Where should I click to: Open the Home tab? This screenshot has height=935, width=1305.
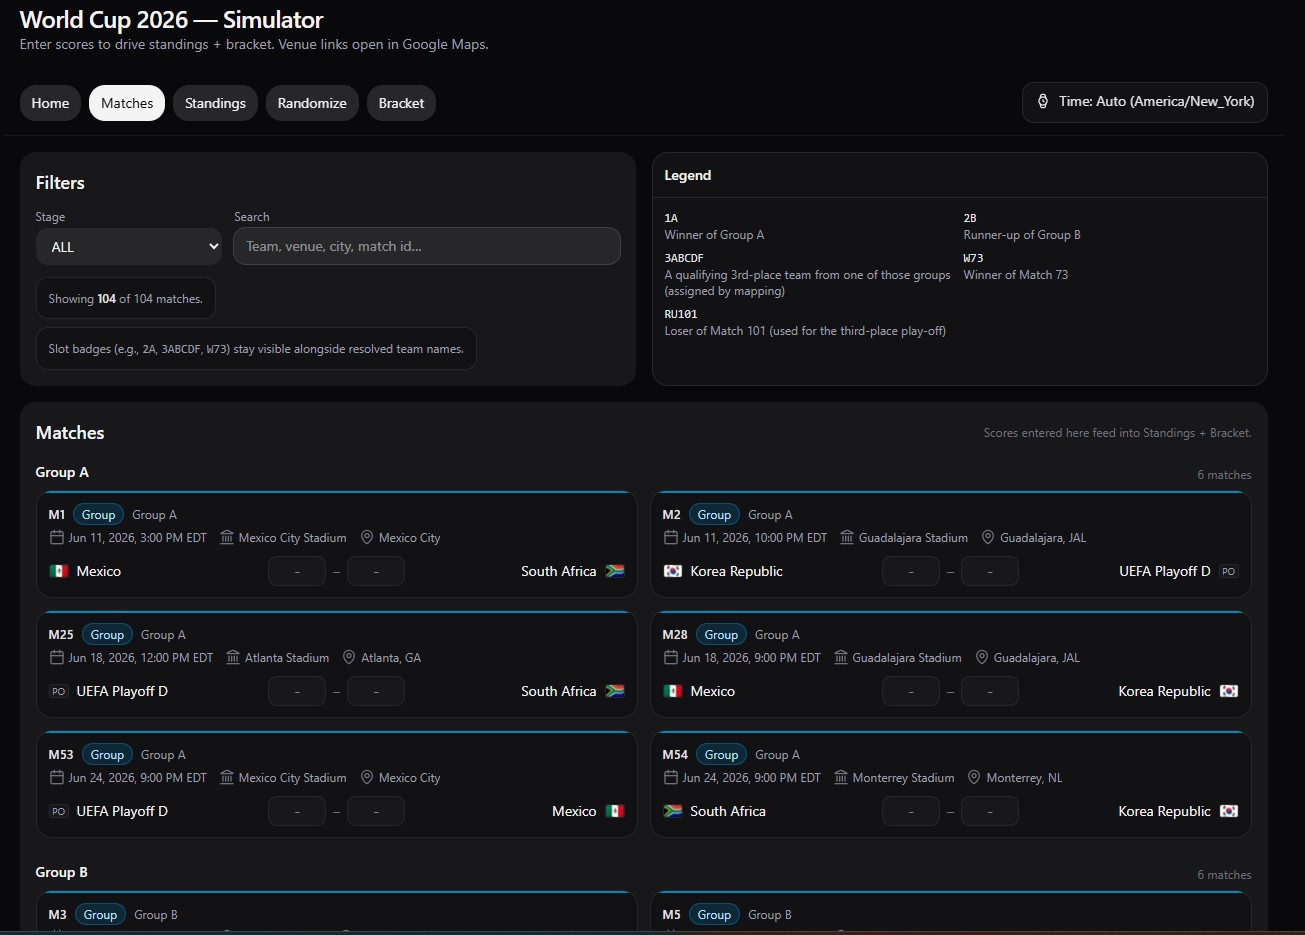point(50,103)
